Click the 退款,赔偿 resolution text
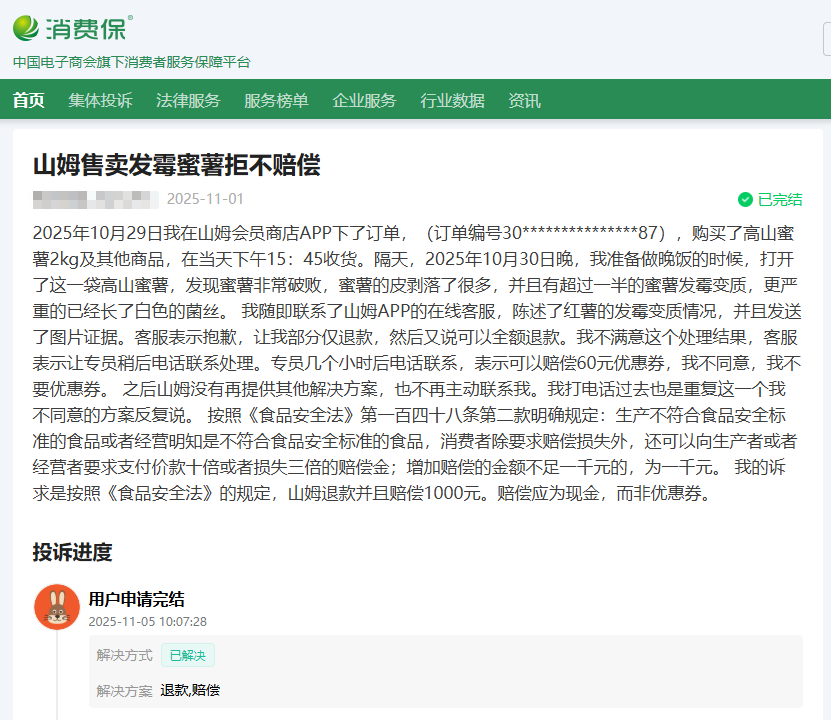Viewport: 831px width, 720px height. click(190, 690)
